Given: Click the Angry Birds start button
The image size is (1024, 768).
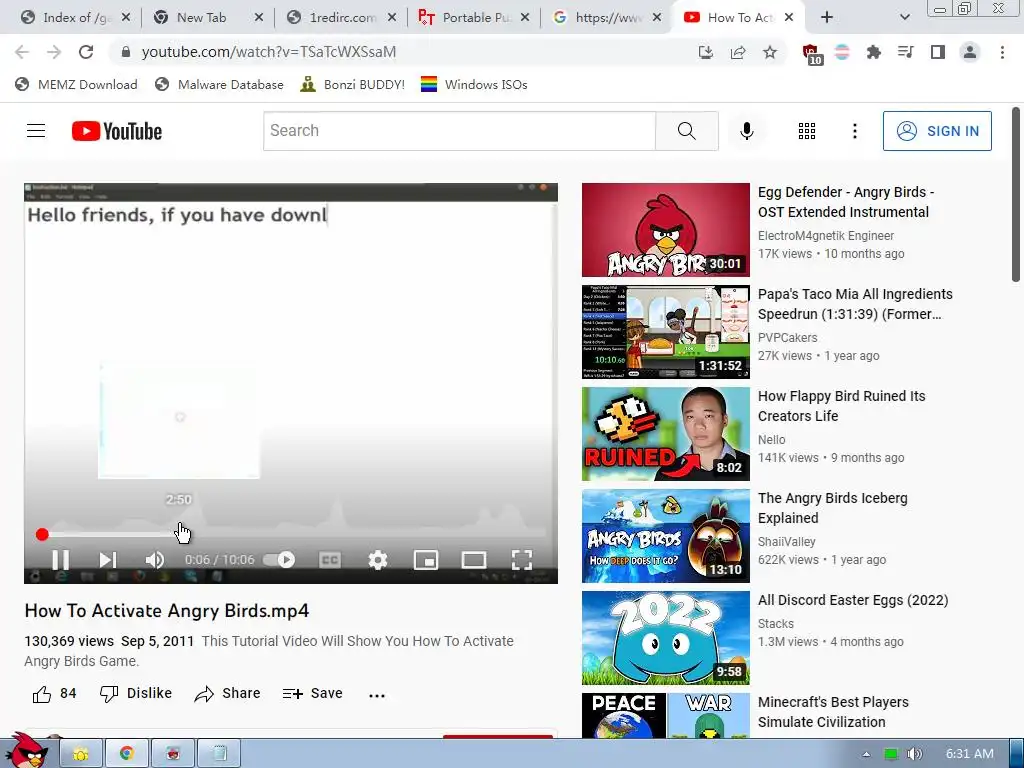Looking at the screenshot, I should [x=26, y=750].
